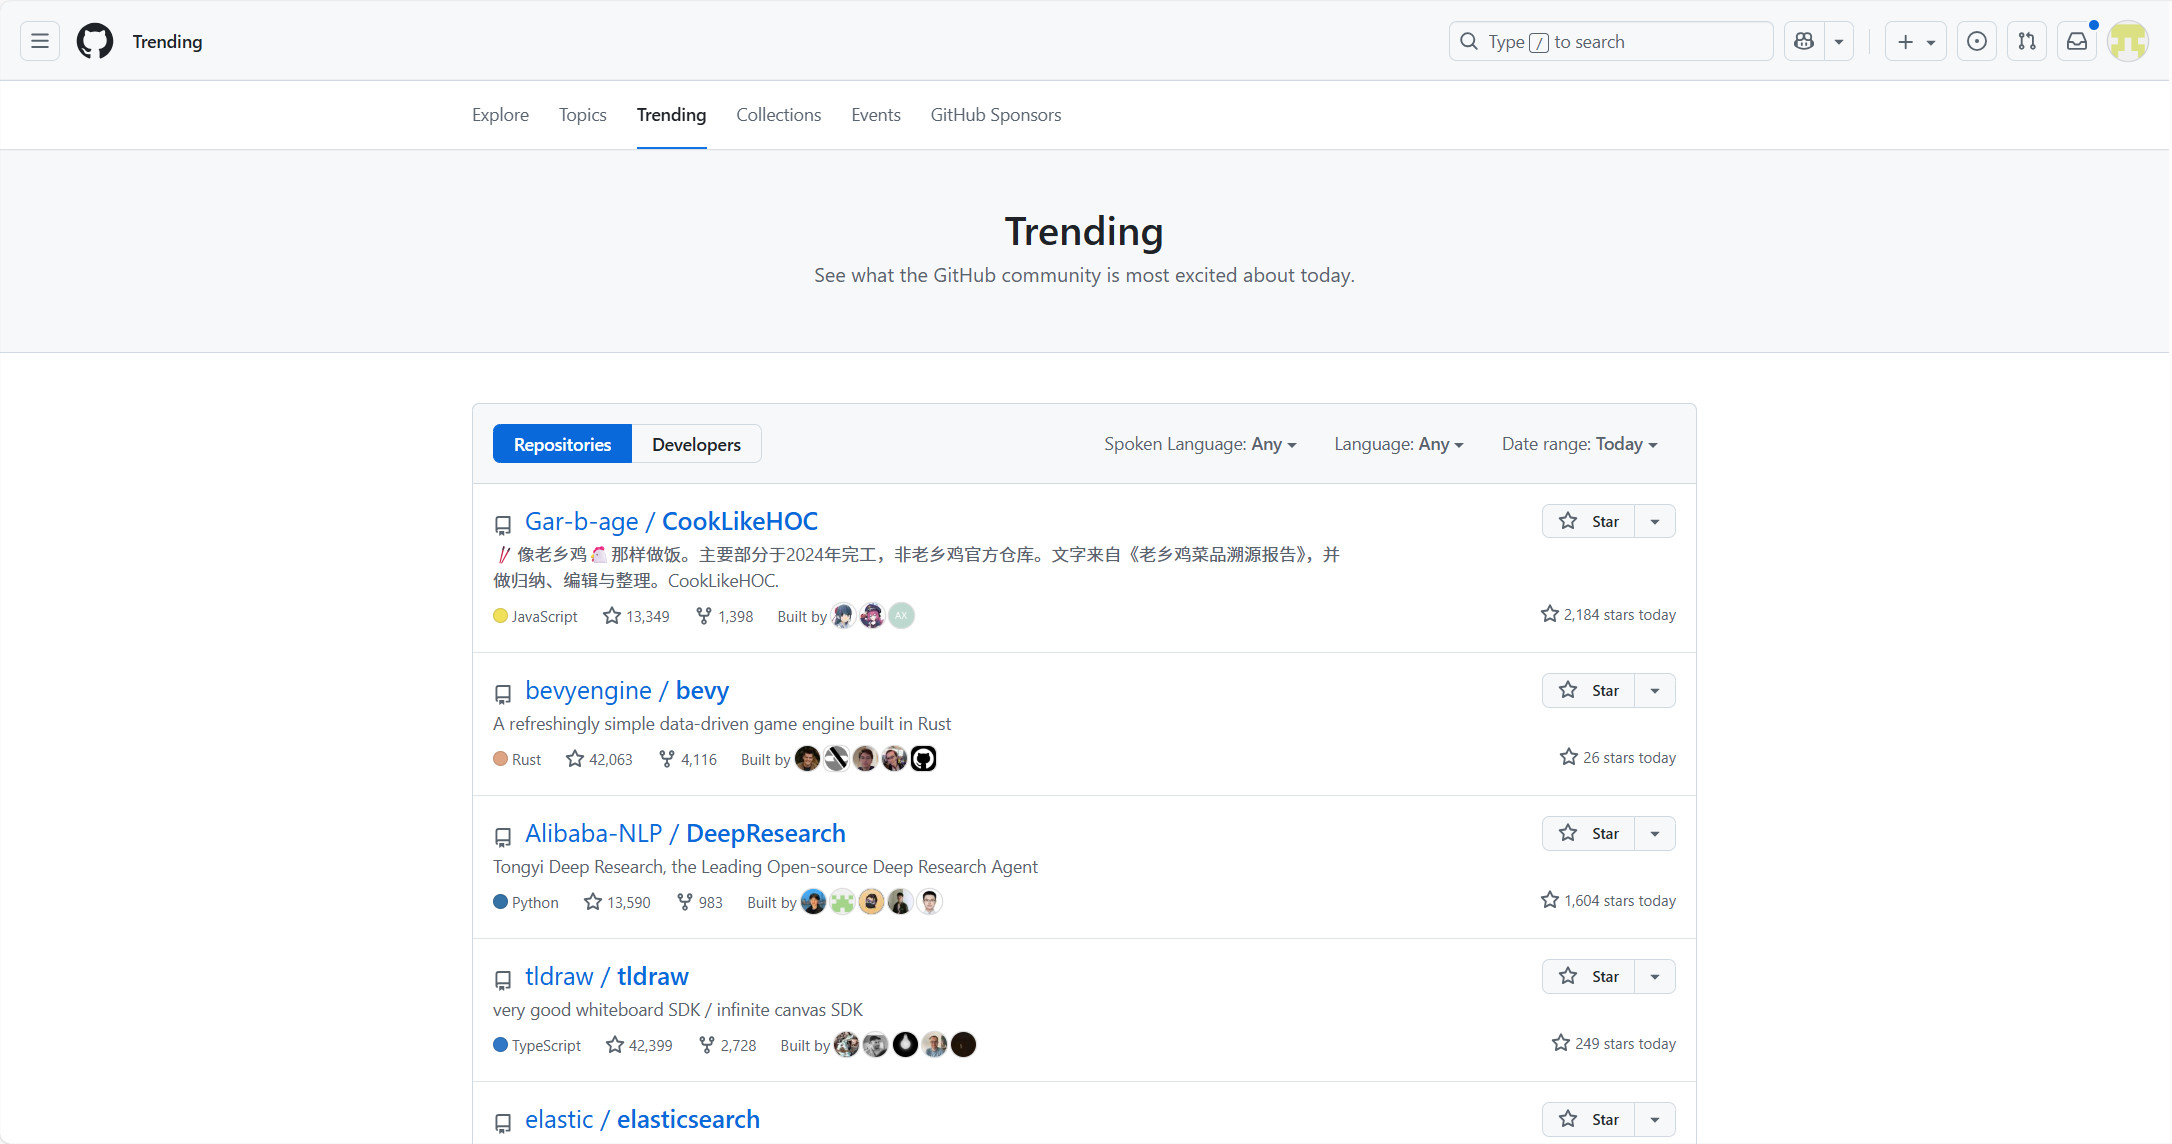
Task: Star the Alibaba-NLP DeepResearch repository
Action: (x=1588, y=833)
